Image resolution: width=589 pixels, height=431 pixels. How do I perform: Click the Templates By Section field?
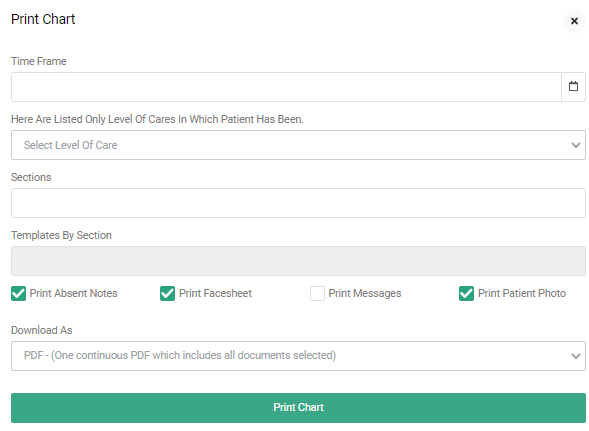pyautogui.click(x=298, y=261)
